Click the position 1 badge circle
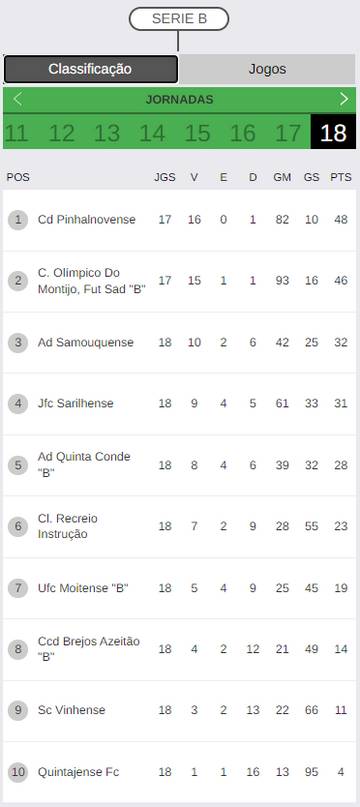360x807 pixels. click(18, 220)
